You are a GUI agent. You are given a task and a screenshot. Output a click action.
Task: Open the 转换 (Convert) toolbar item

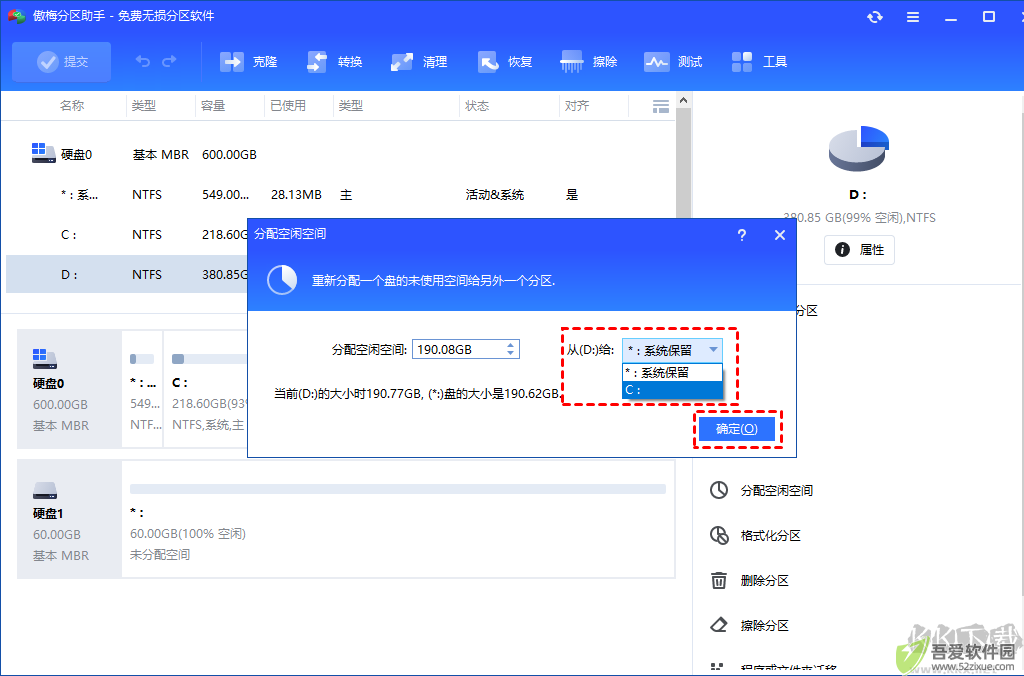pos(334,61)
